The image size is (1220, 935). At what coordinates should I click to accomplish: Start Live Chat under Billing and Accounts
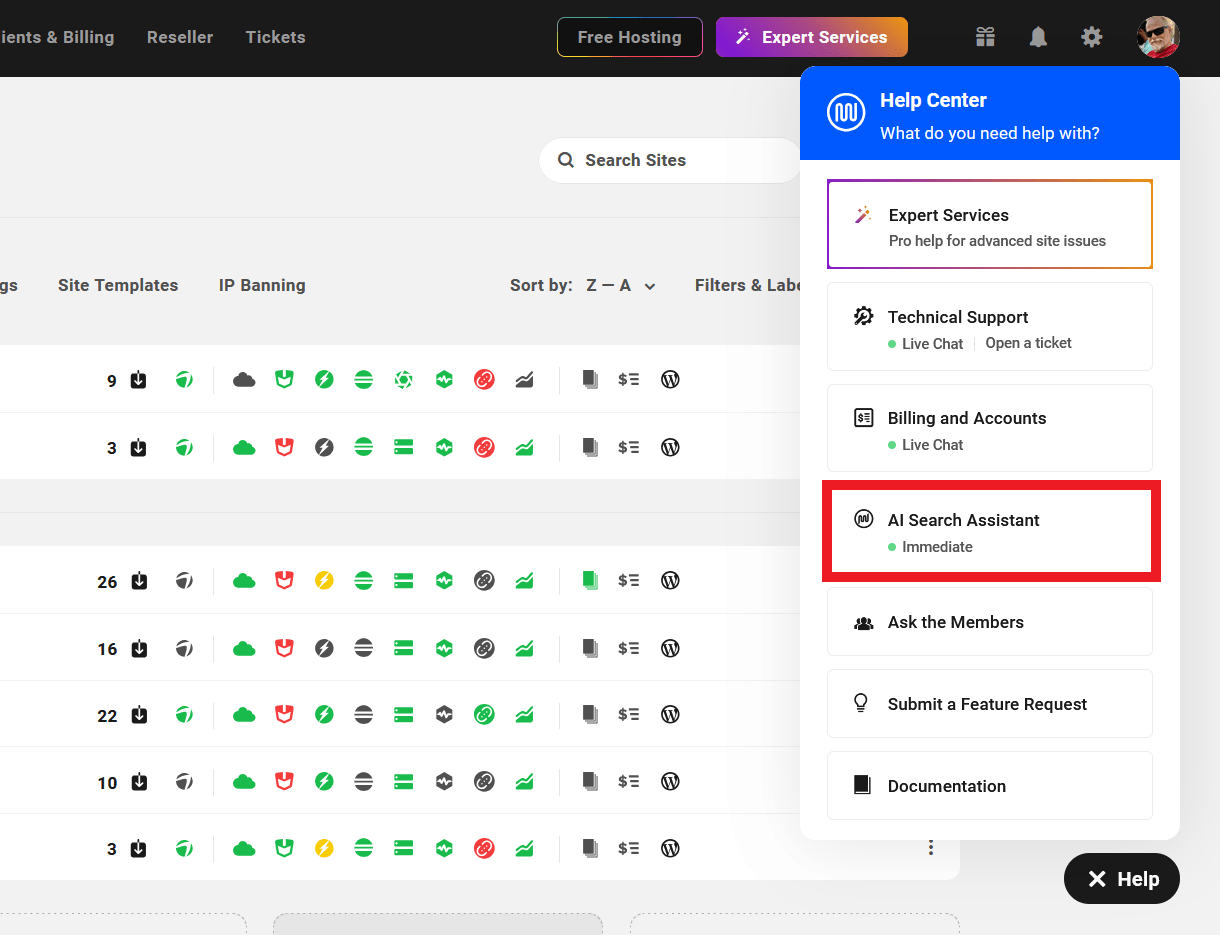pos(926,445)
